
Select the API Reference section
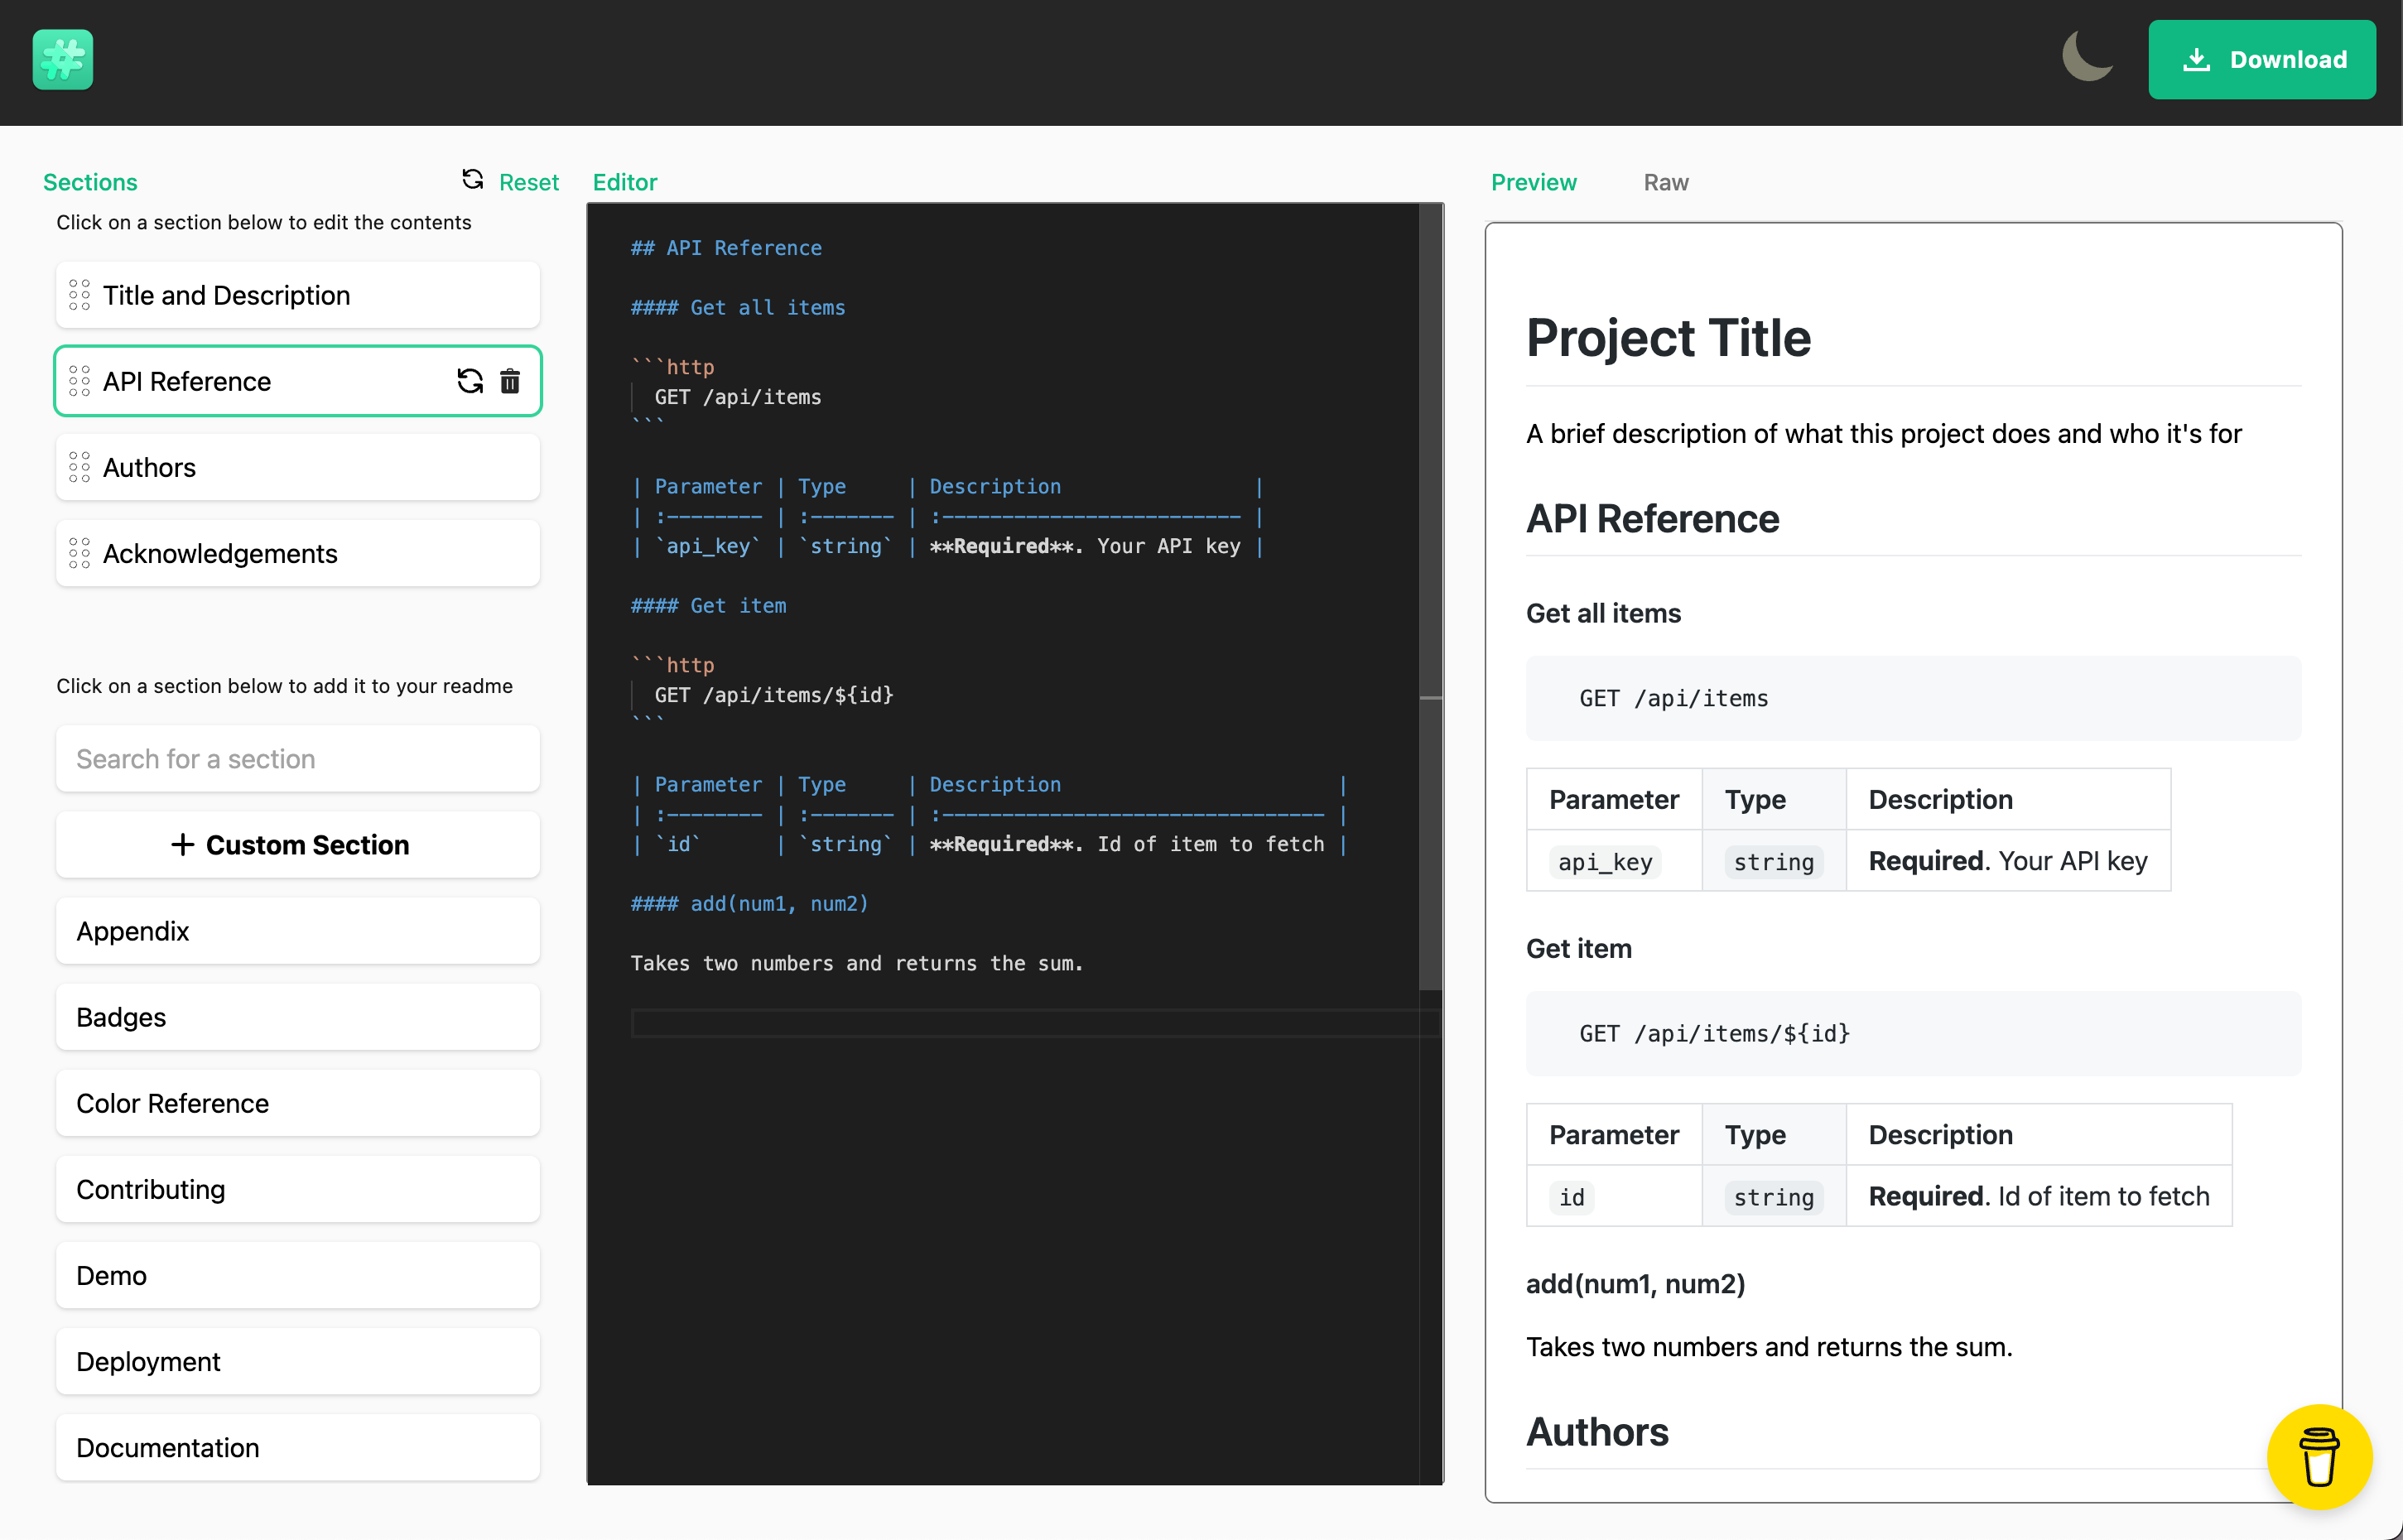click(298, 381)
